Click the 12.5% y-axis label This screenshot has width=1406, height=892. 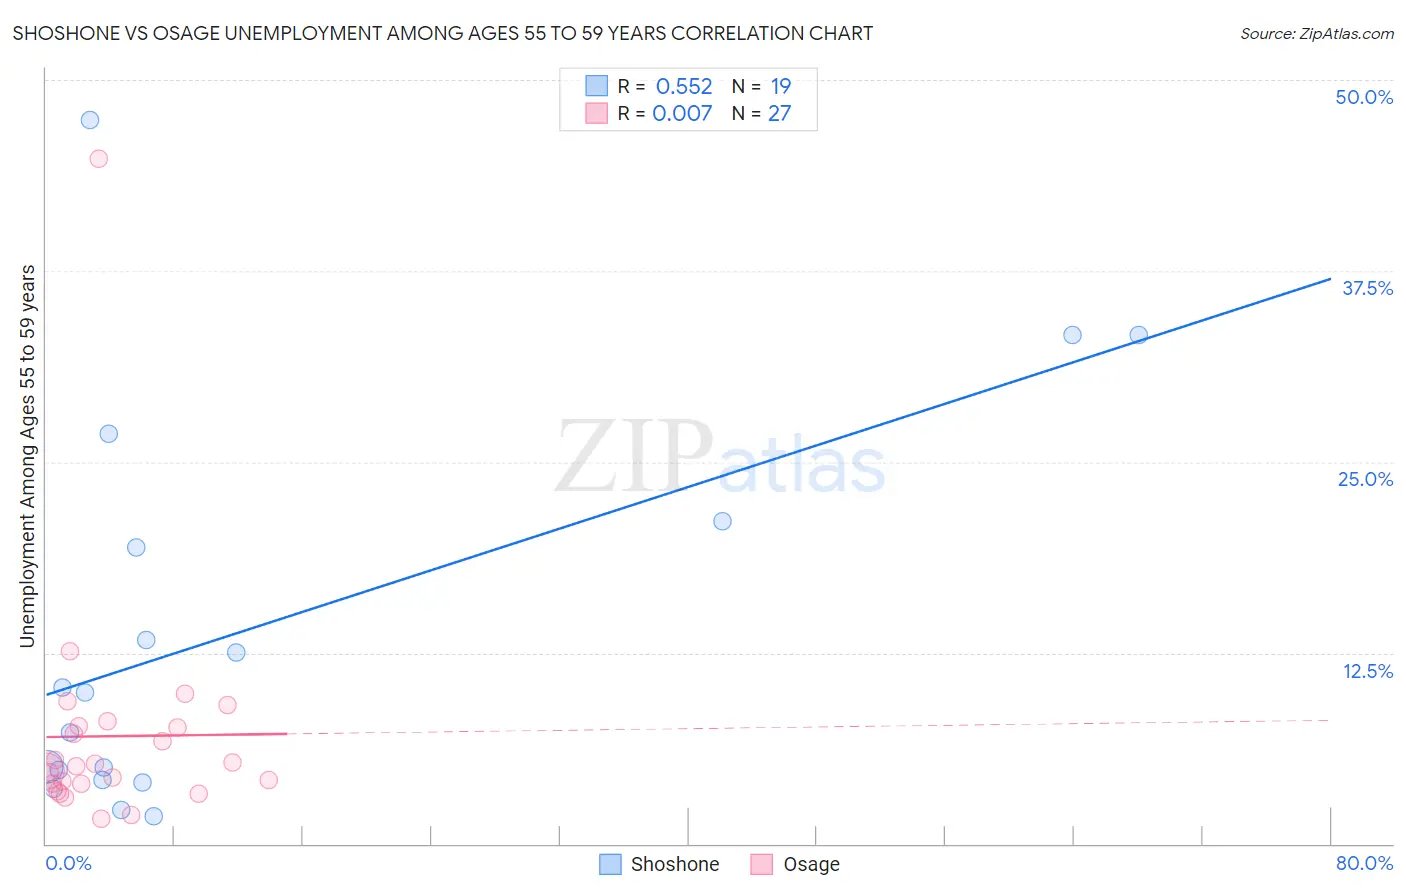tap(1367, 671)
